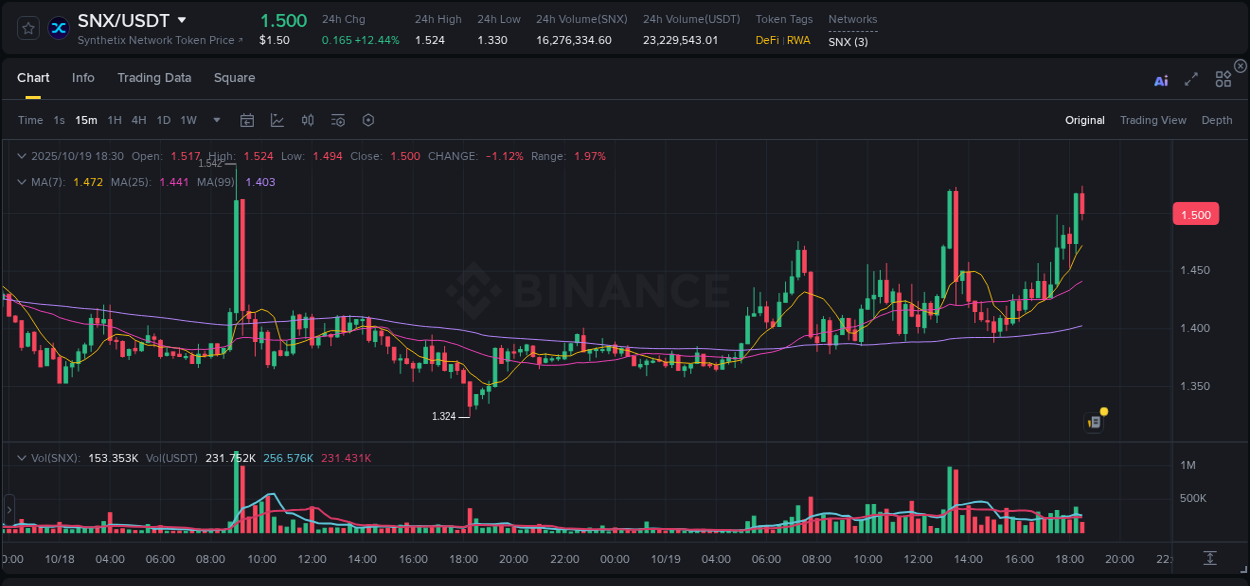The image size is (1250, 586).
Task: Click the candlestick comparison icon
Action: pos(308,120)
